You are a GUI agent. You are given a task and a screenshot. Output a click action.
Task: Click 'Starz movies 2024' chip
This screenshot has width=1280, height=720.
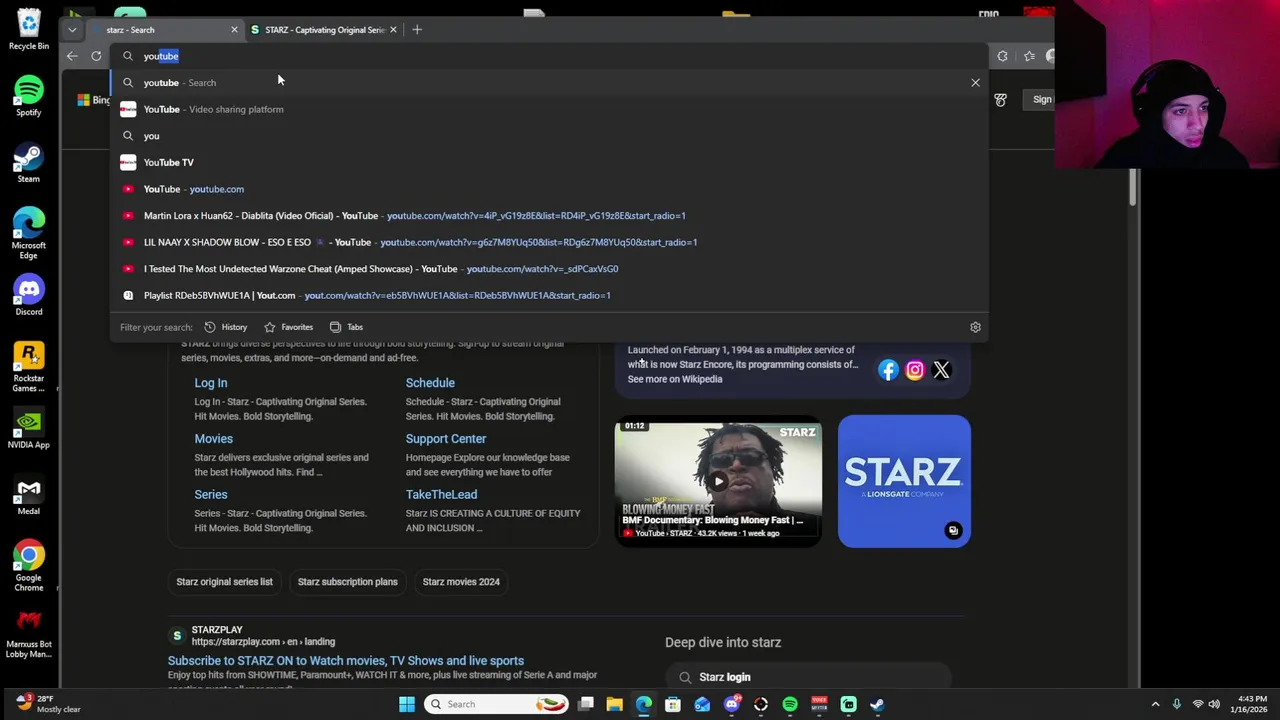coord(461,582)
